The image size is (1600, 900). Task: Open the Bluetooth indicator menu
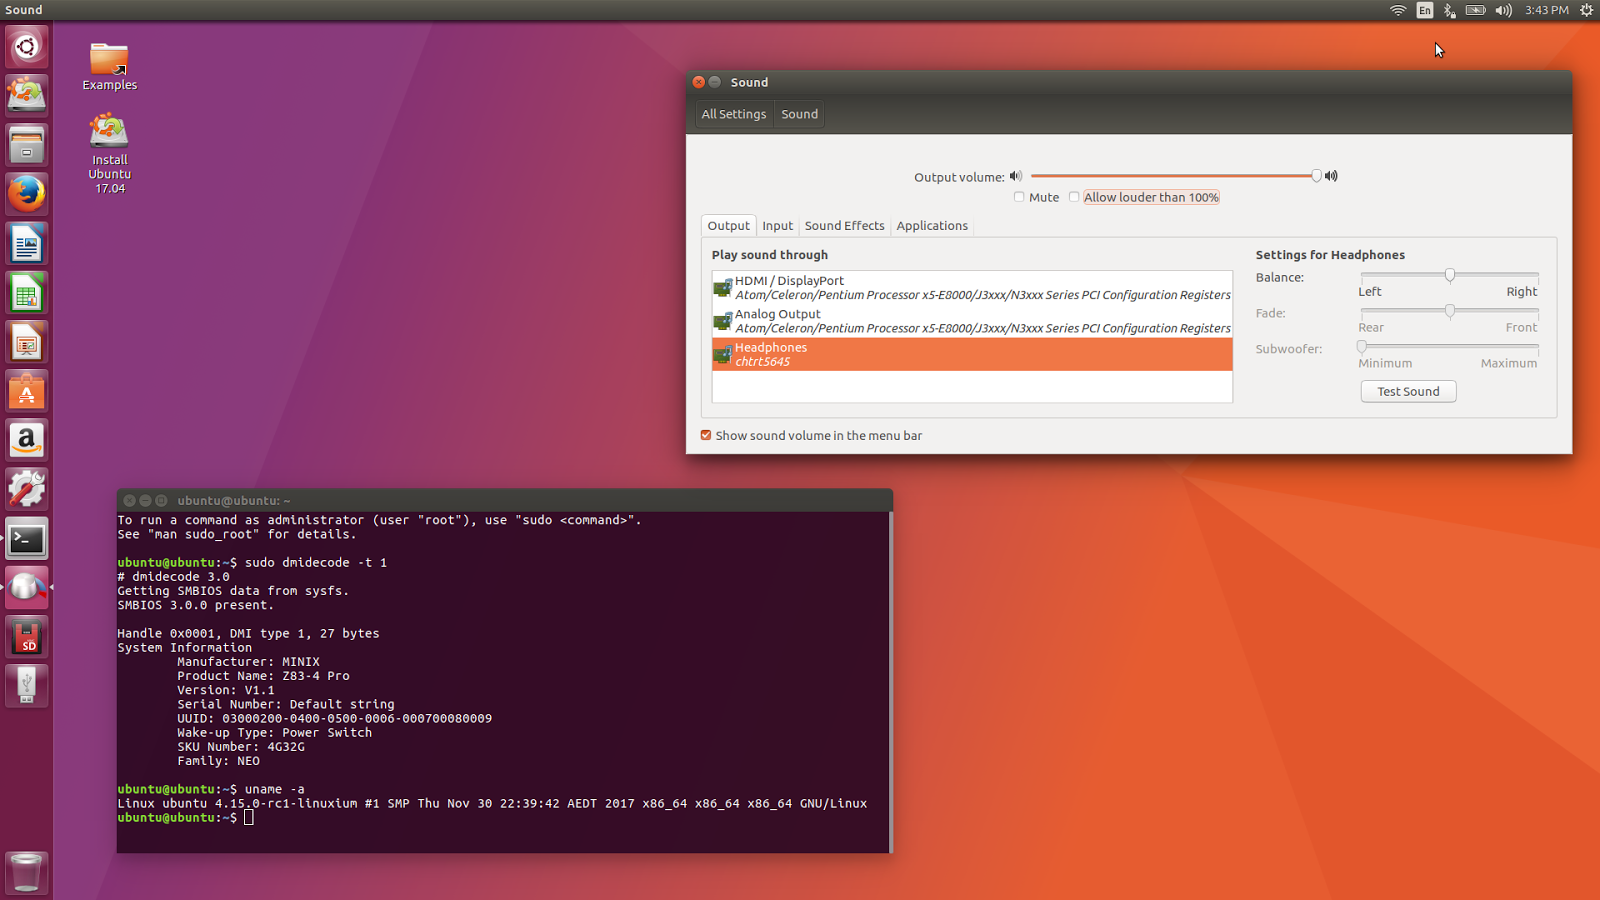[x=1449, y=10]
